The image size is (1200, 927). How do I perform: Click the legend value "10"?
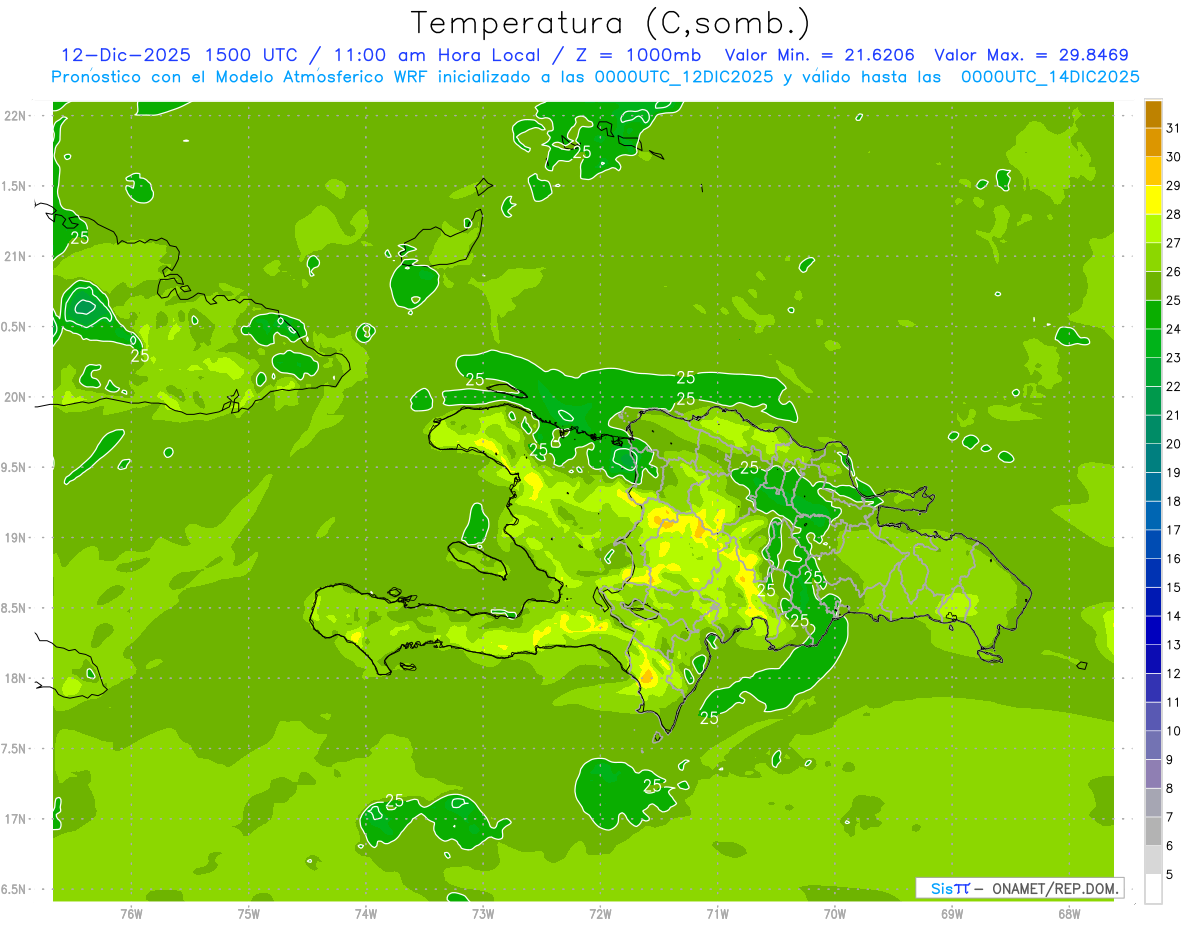[x=1174, y=731]
